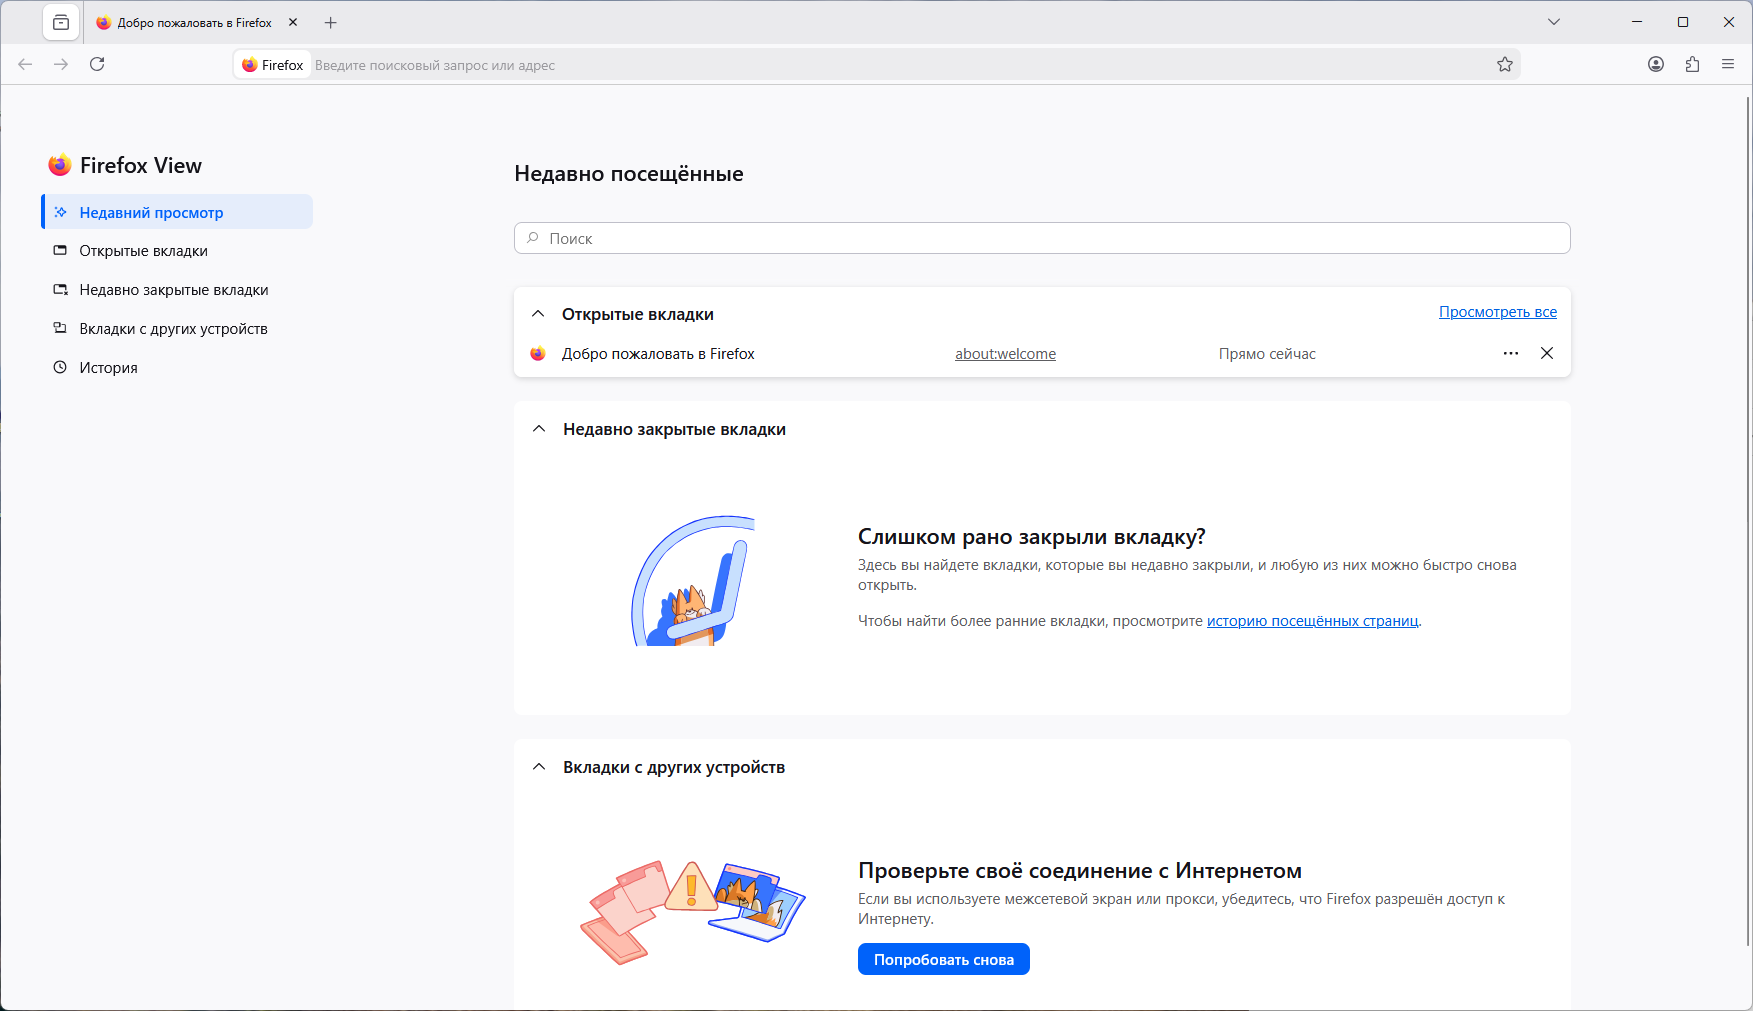This screenshot has width=1753, height=1011.
Task: Open the account profile menu
Action: tap(1656, 64)
